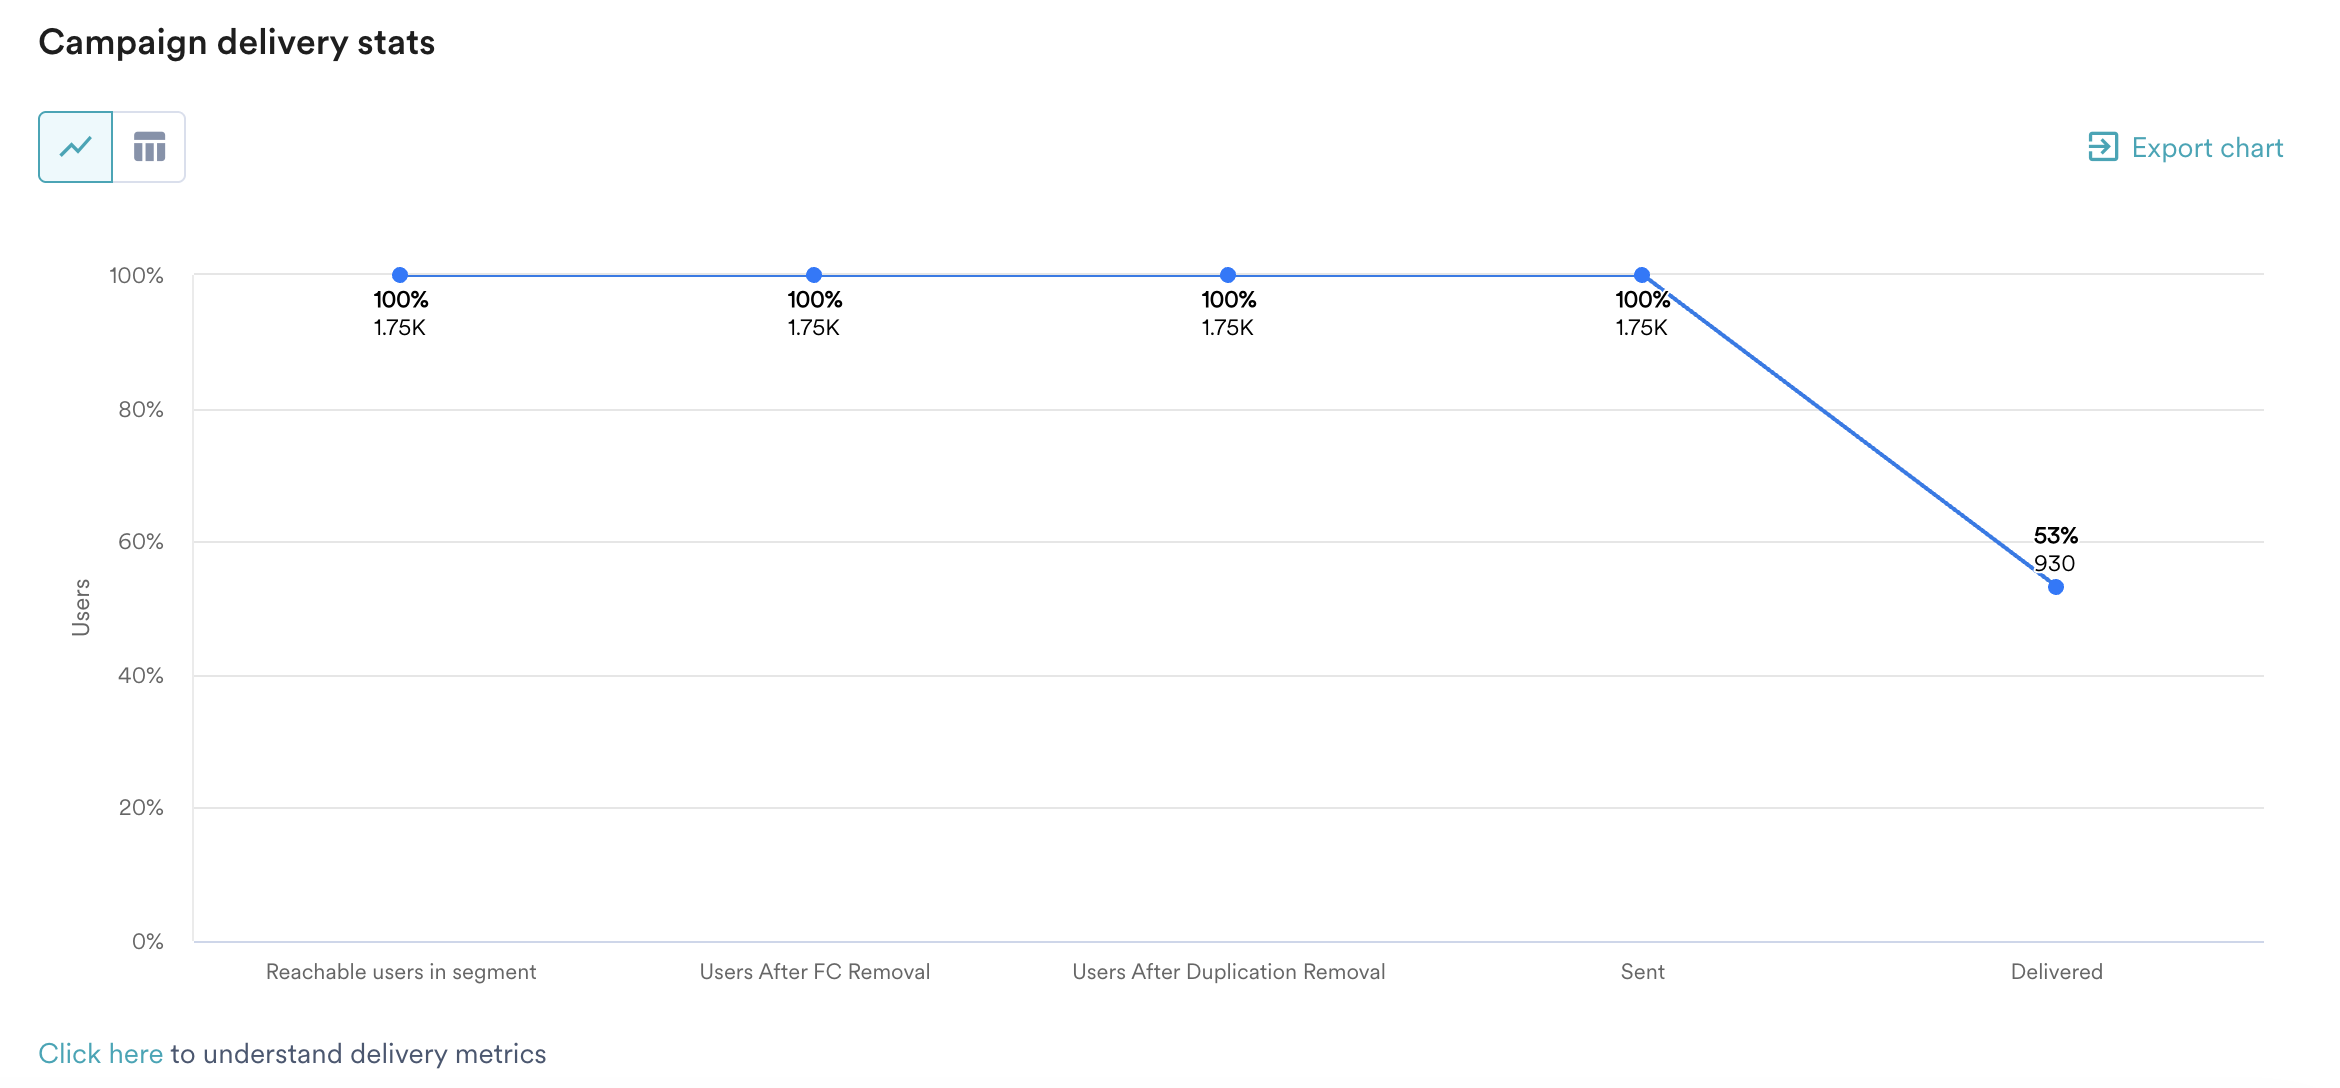Select the Sent category label
Screen dimensions: 2340x1088
pyautogui.click(x=1642, y=971)
